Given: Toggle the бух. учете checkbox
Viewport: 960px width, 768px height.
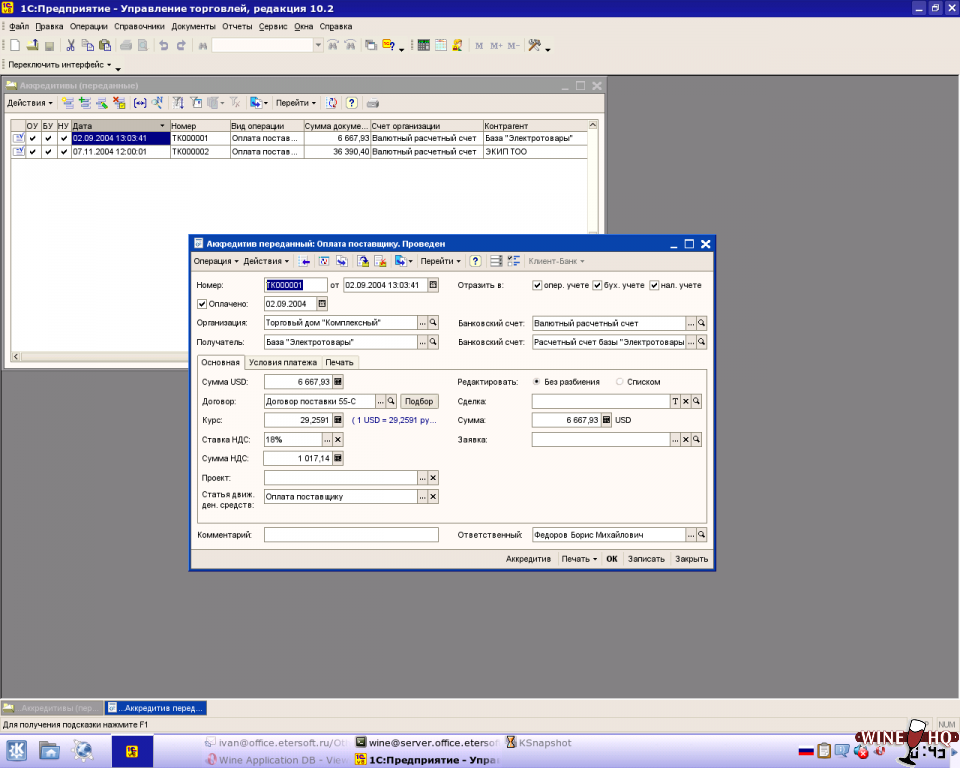Looking at the screenshot, I should 597,285.
